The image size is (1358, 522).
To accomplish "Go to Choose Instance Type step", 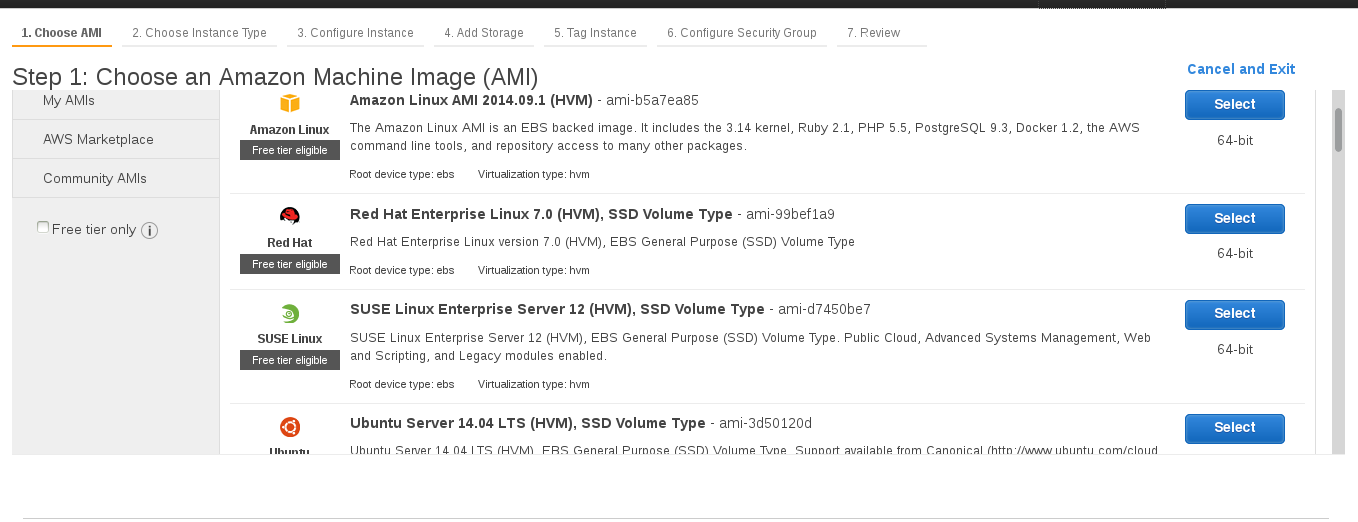I will coord(199,33).
